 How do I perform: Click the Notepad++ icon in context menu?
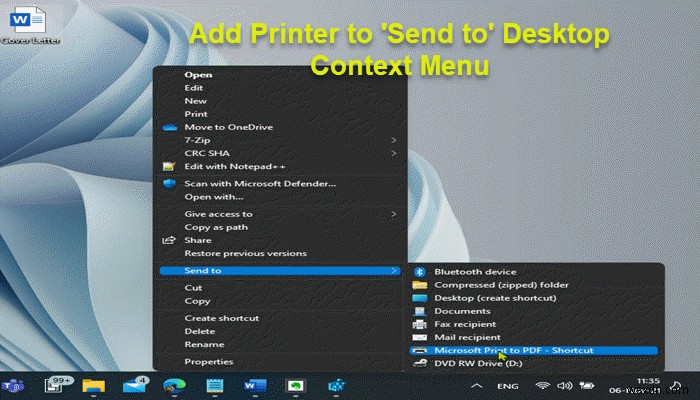coord(169,167)
